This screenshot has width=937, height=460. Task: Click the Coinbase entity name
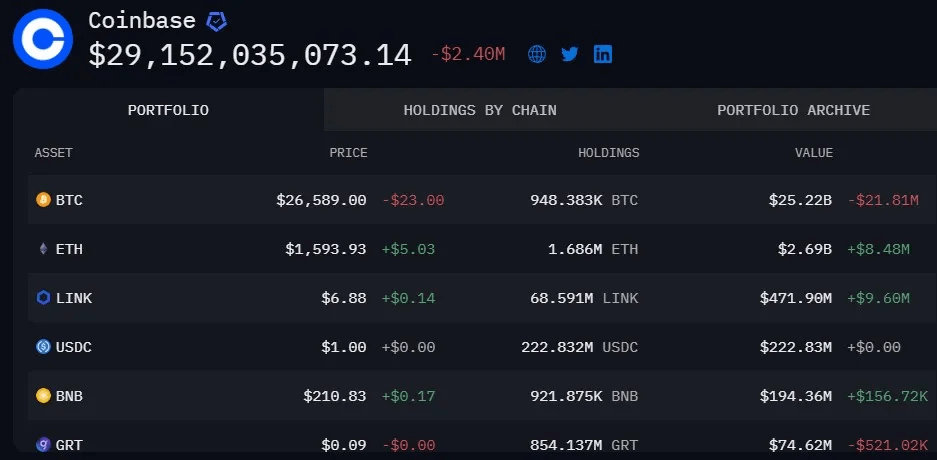click(142, 21)
